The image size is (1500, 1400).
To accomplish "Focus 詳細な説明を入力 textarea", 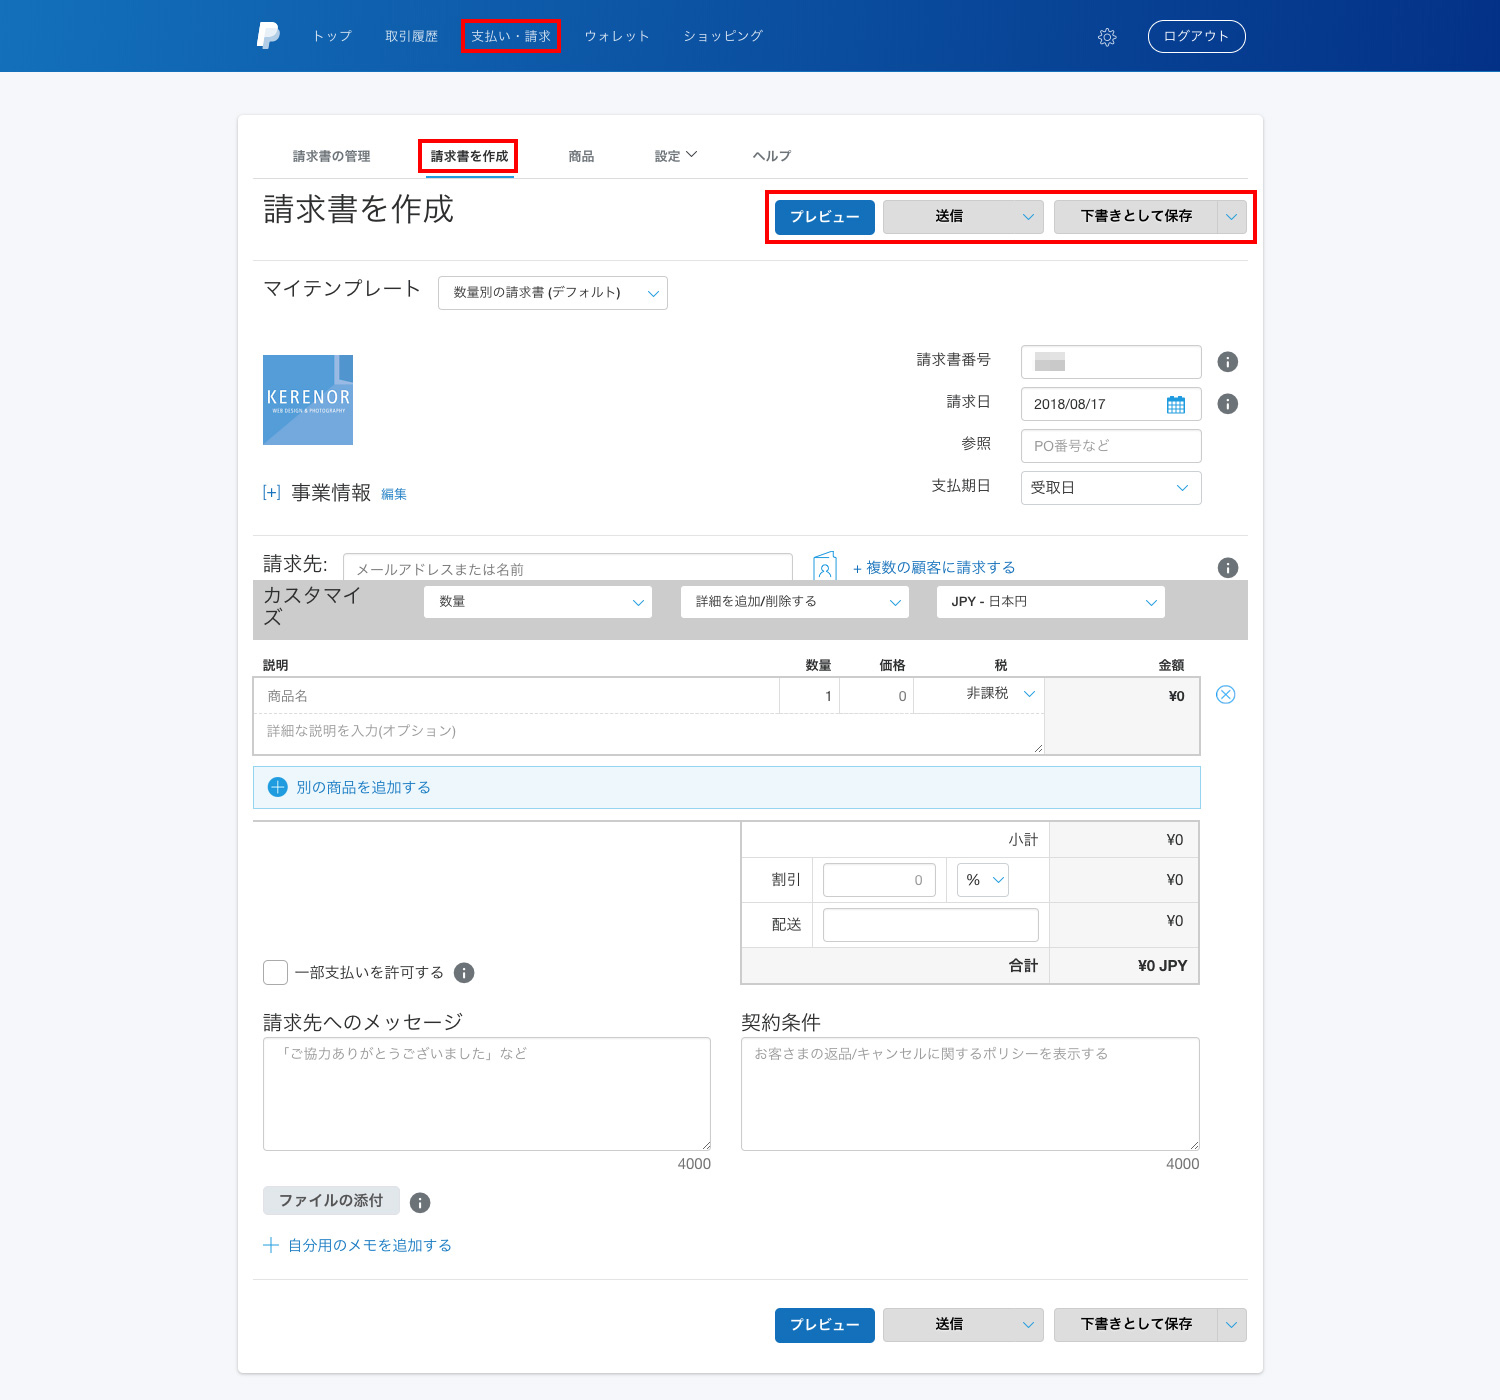I will click(x=649, y=733).
